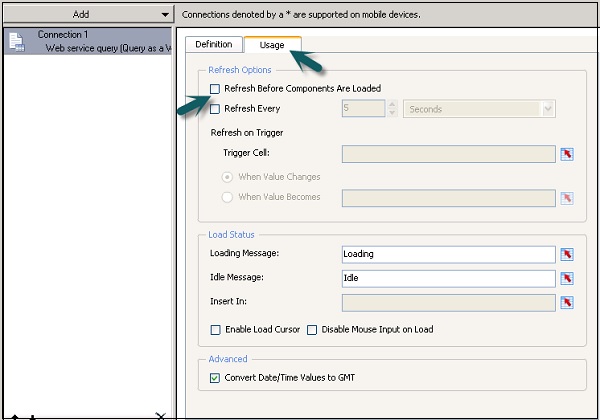Select the Usage tab
Screen dimensions: 600x420
tap(272, 45)
